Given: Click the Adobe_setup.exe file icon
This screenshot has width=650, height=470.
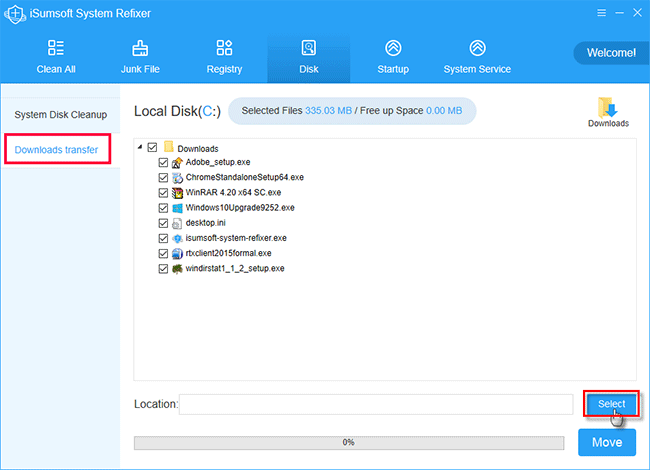Looking at the screenshot, I should click(177, 163).
